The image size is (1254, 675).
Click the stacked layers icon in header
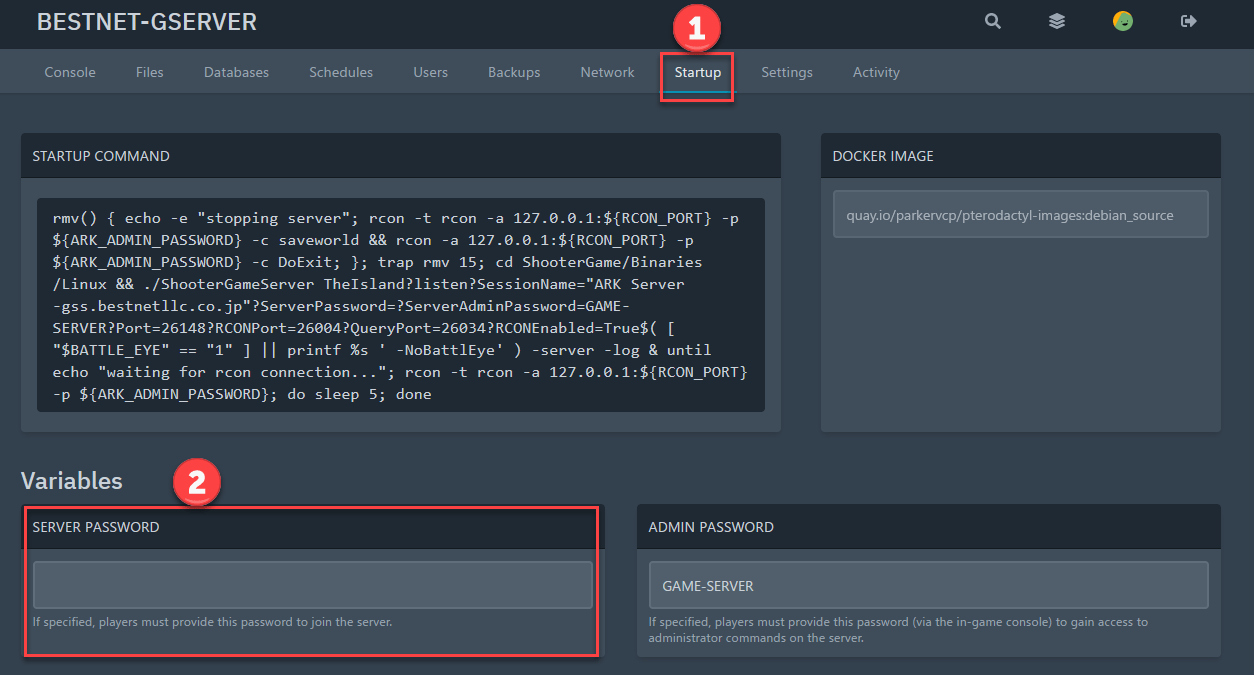coord(1056,21)
